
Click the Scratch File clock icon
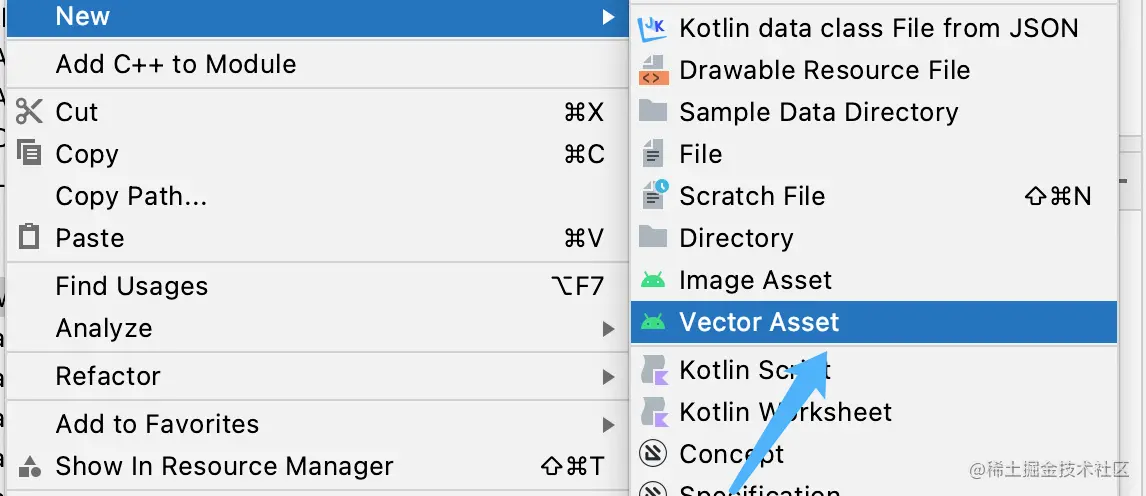pos(654,195)
